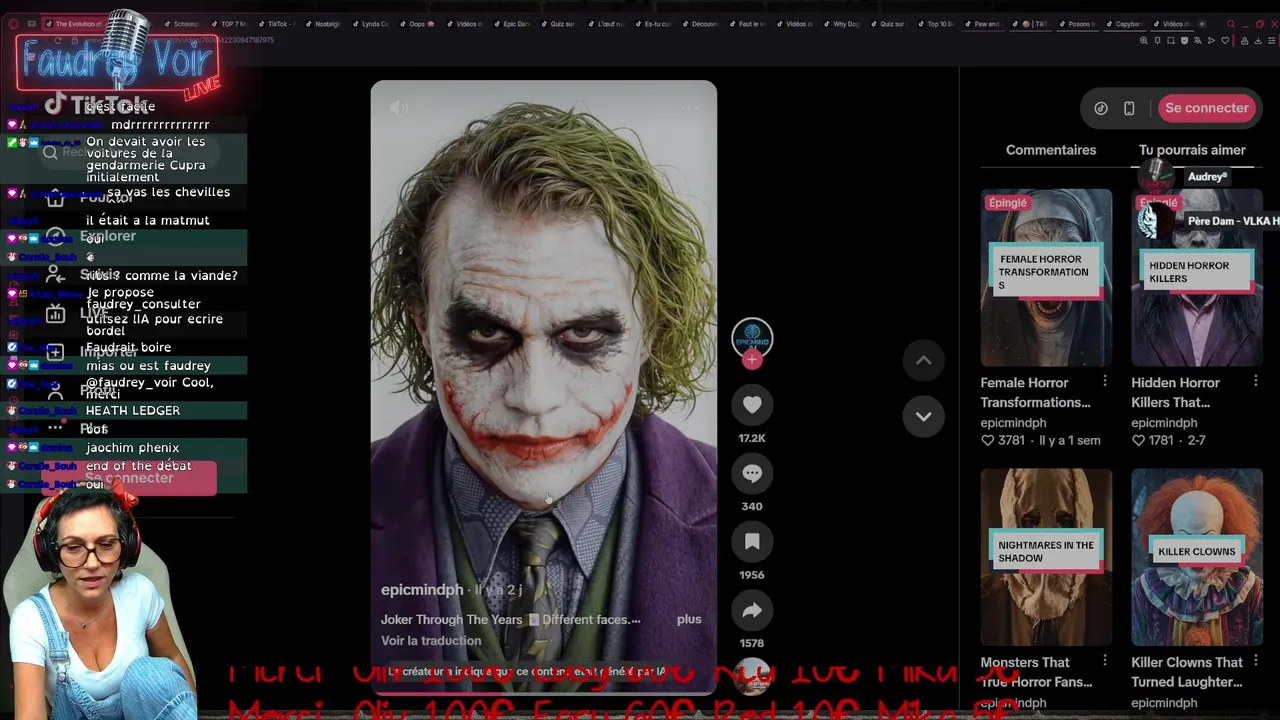The width and height of the screenshot is (1280, 720).
Task: Share the video using the arrow icon
Action: coord(752,610)
